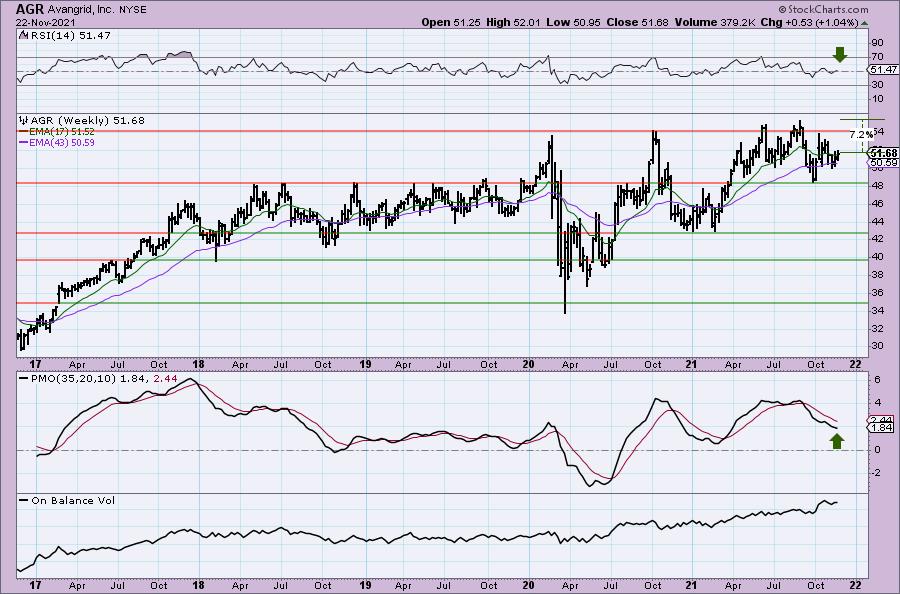The image size is (900, 594).
Task: Click the red 2.44 PMO signal value in the legend
Action: point(166,379)
